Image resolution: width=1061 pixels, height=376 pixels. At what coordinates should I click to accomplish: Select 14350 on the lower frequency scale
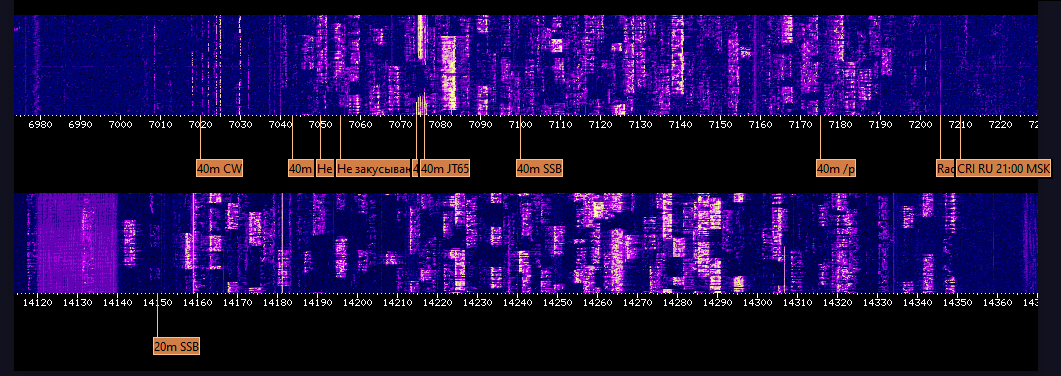tap(957, 303)
